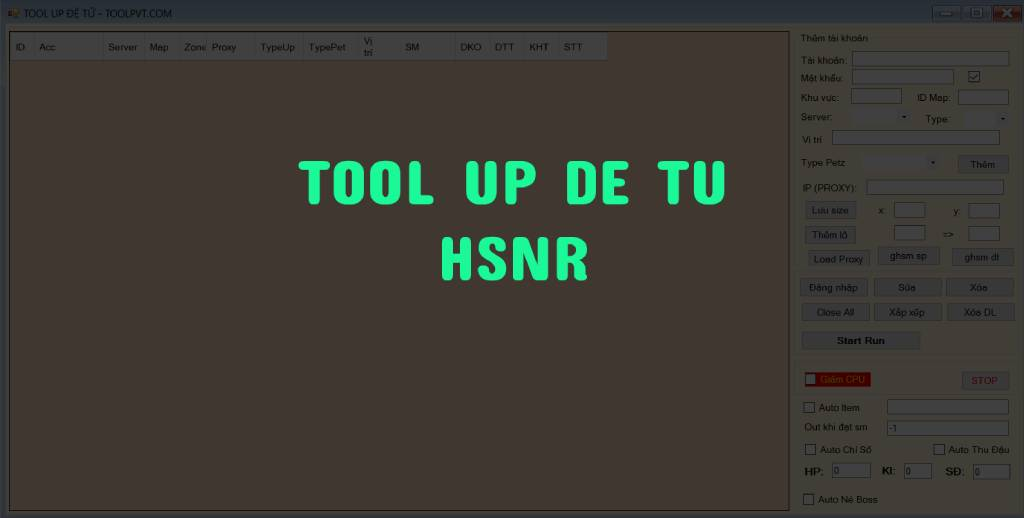Click the Tài khoản input field
Image resolution: width=1024 pixels, height=518 pixels.
pyautogui.click(x=930, y=59)
